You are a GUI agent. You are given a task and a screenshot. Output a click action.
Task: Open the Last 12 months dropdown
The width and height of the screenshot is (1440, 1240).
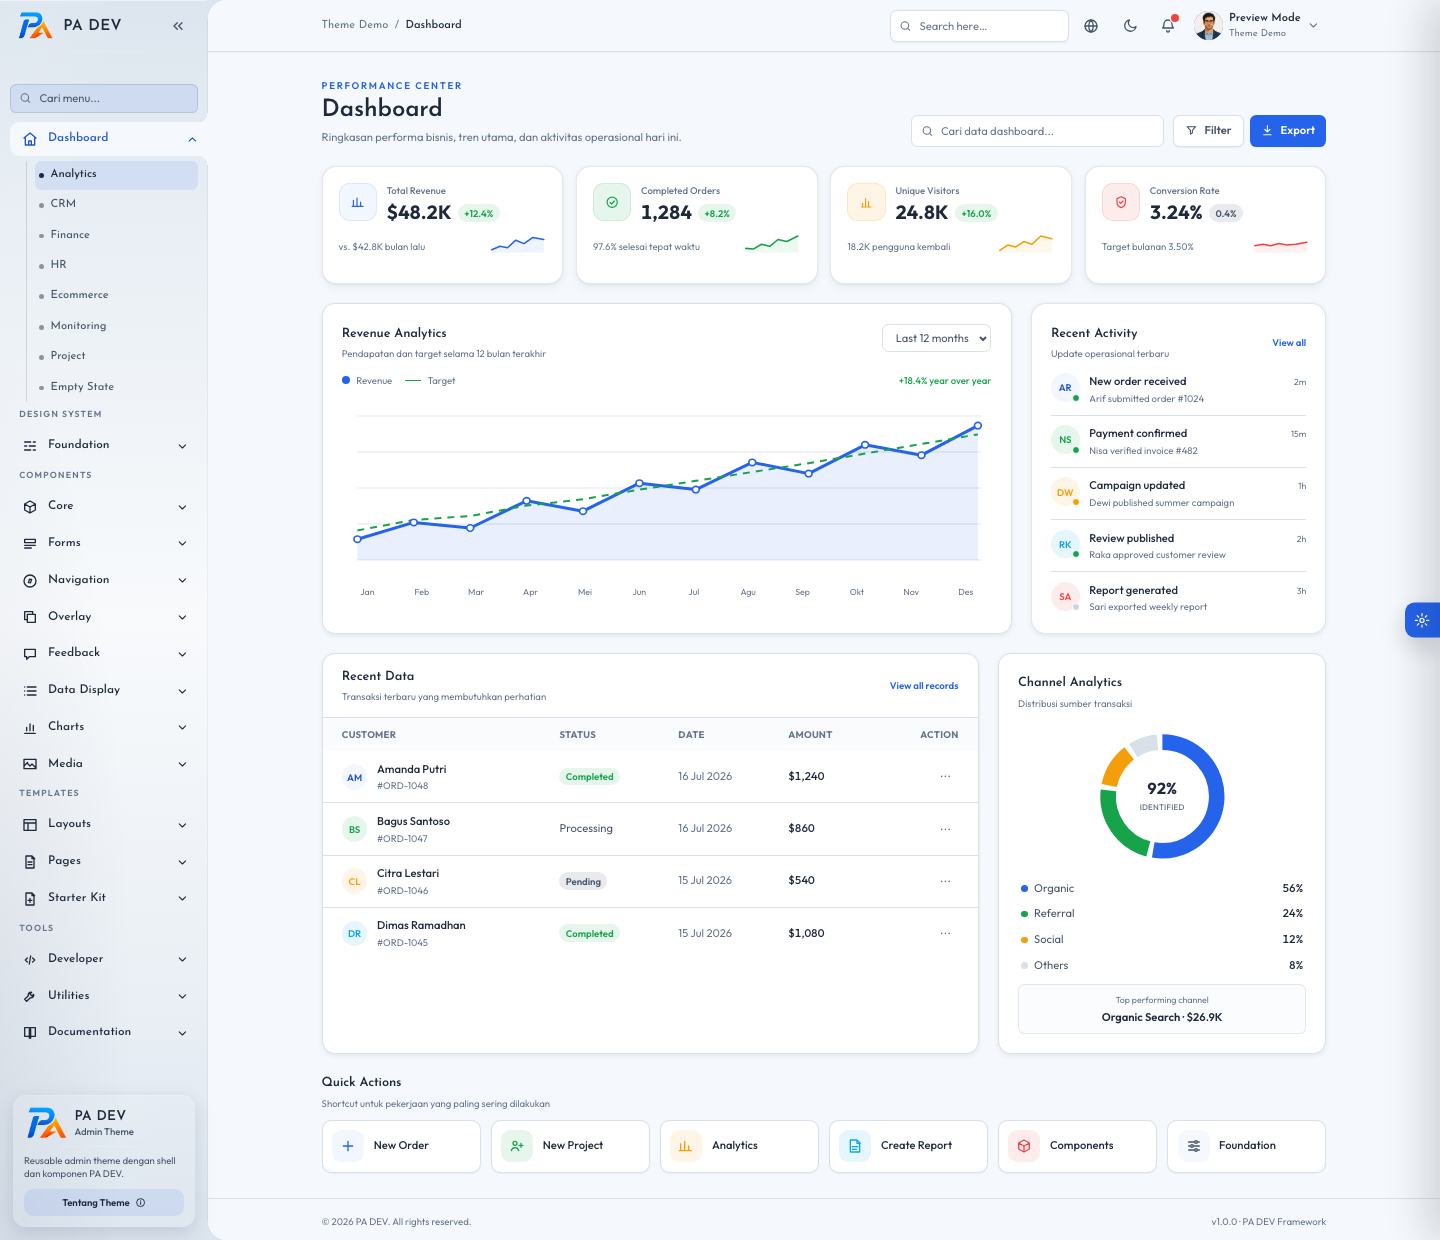pos(936,338)
